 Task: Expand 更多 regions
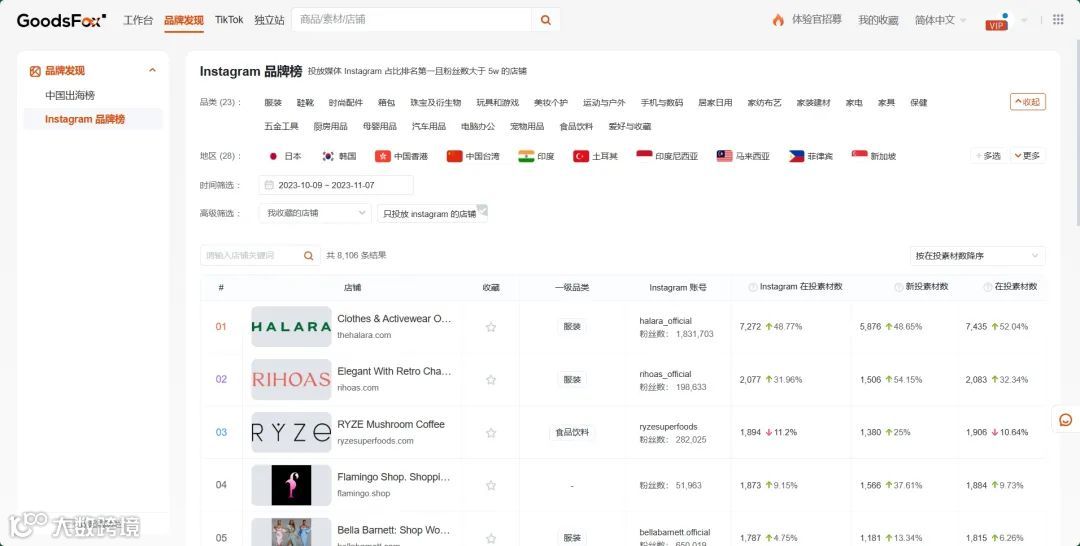coord(1027,156)
